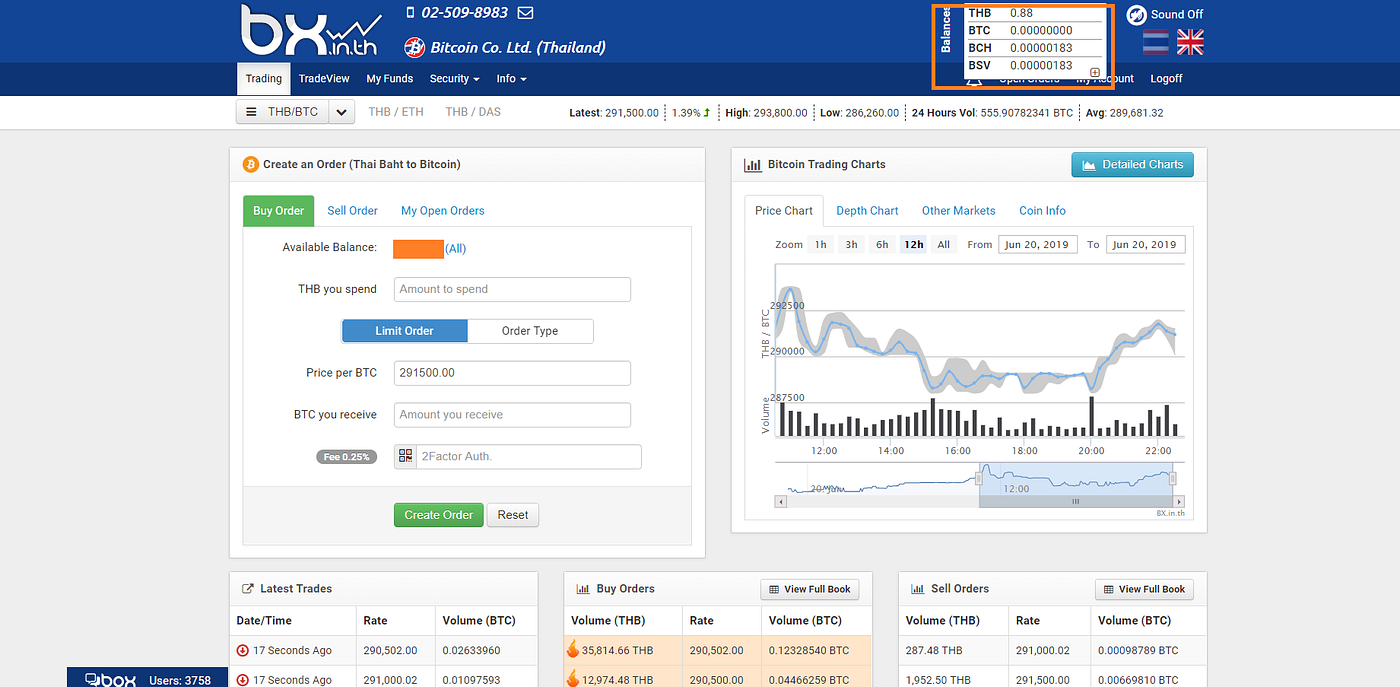Switch to the Buy Order tab
1400x687 pixels.
[279, 211]
